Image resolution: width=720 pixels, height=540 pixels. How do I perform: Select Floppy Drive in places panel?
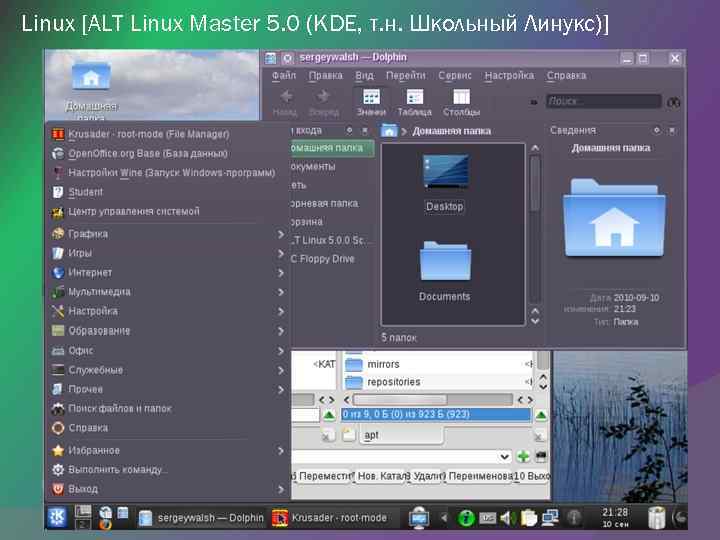pos(332,259)
